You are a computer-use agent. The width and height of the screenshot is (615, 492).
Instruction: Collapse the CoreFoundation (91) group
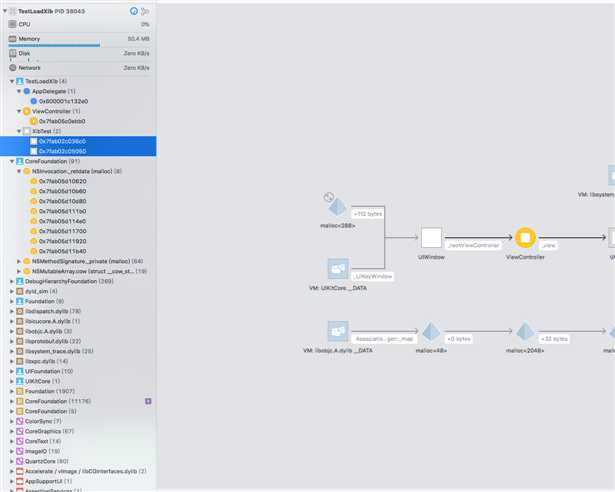point(12,161)
